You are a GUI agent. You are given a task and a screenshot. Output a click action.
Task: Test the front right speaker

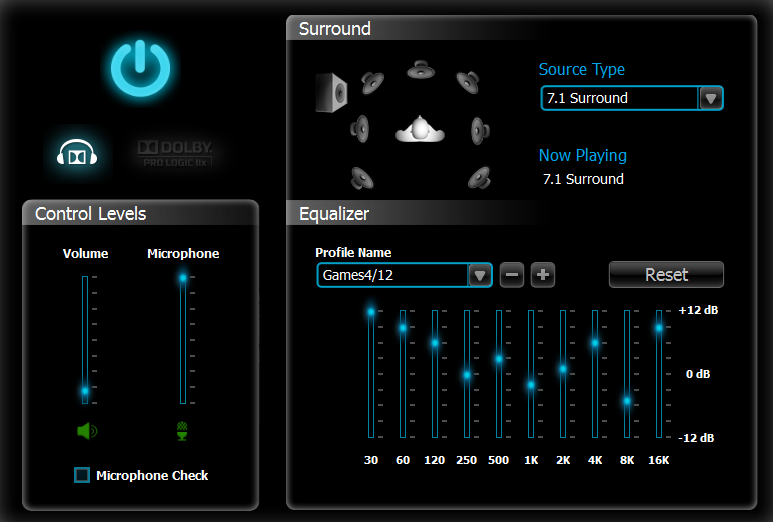[x=468, y=82]
